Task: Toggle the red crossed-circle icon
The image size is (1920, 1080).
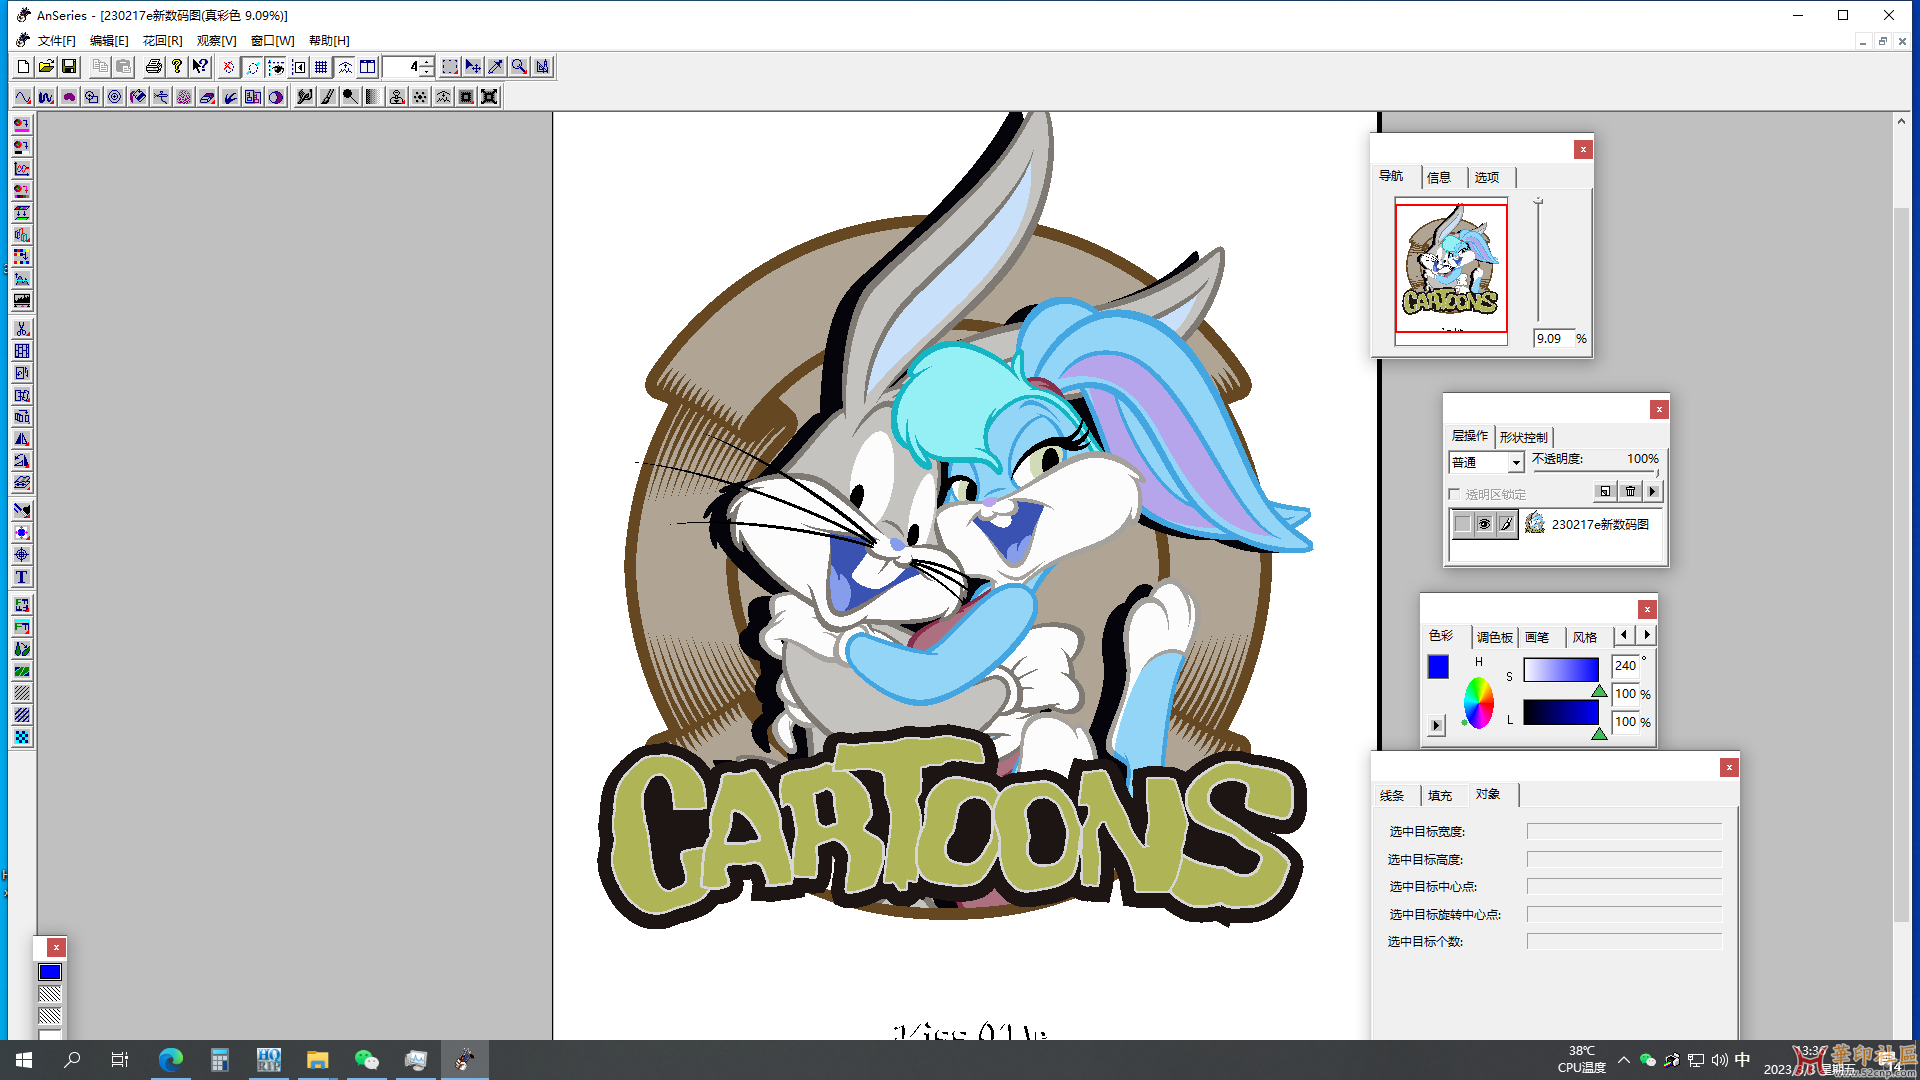Action: [229, 67]
